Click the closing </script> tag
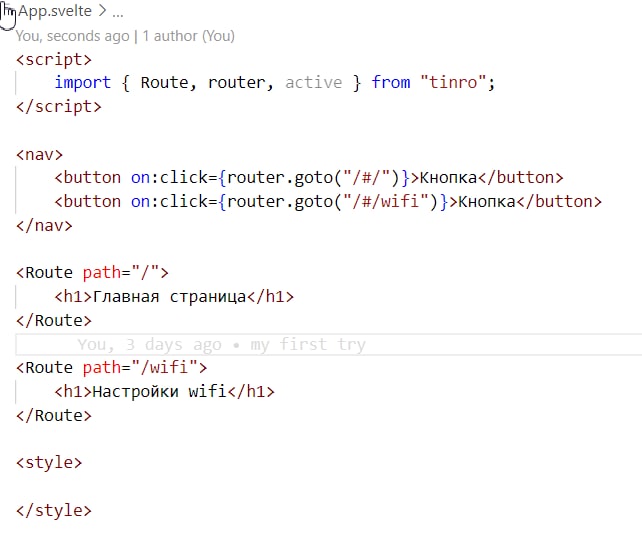Screen dimensions: 642x546 [59, 106]
